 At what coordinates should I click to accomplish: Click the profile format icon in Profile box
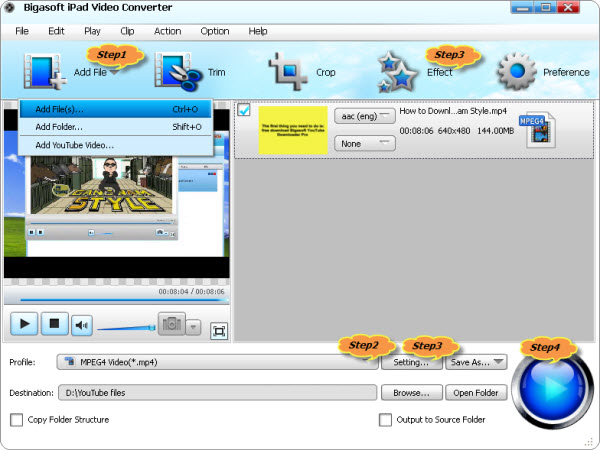69,362
